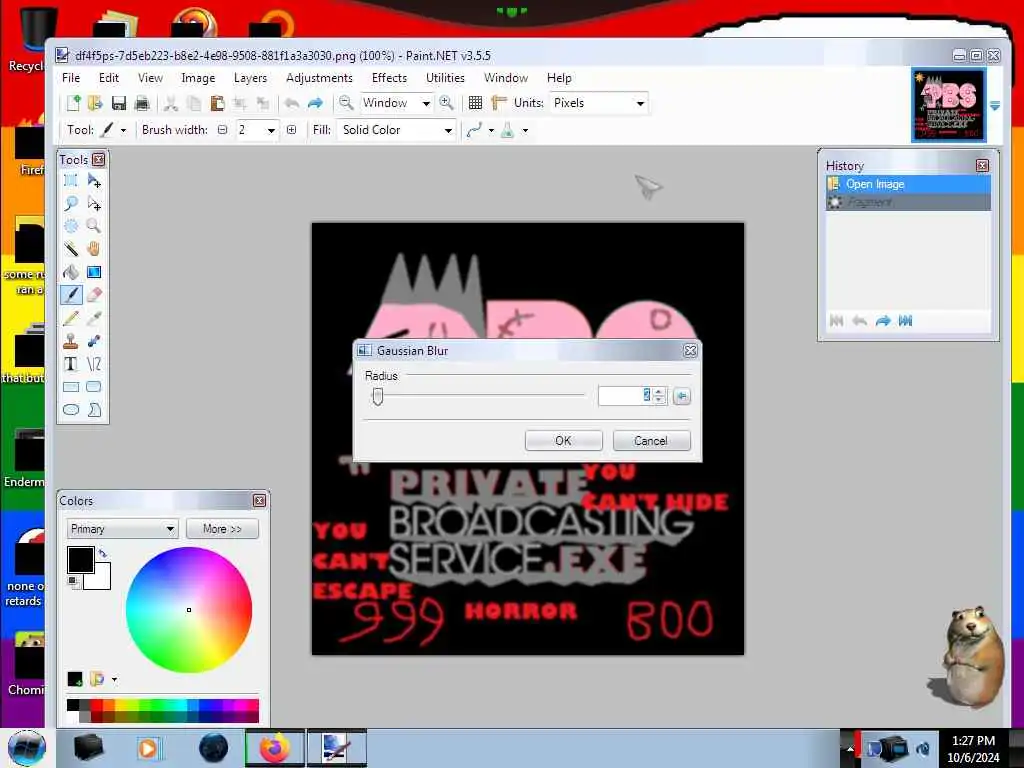Select the Text tool

71,364
